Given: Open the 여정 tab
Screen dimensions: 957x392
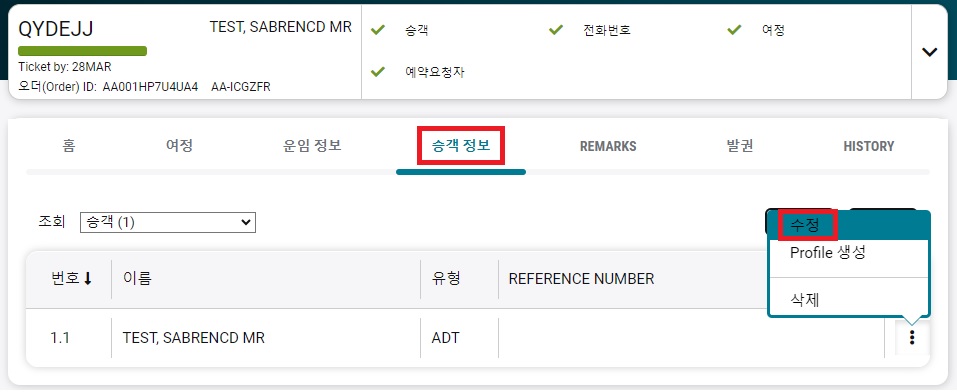Looking at the screenshot, I should (x=179, y=146).
